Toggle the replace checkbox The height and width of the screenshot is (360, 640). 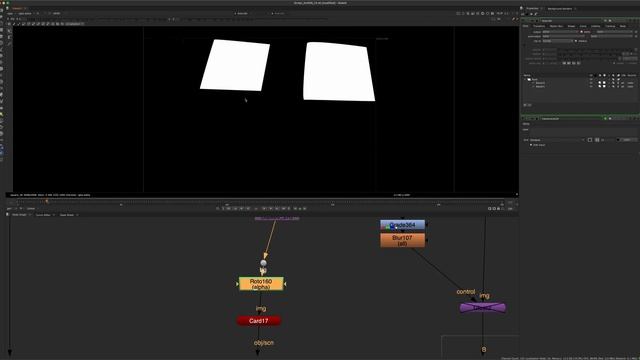click(576, 41)
